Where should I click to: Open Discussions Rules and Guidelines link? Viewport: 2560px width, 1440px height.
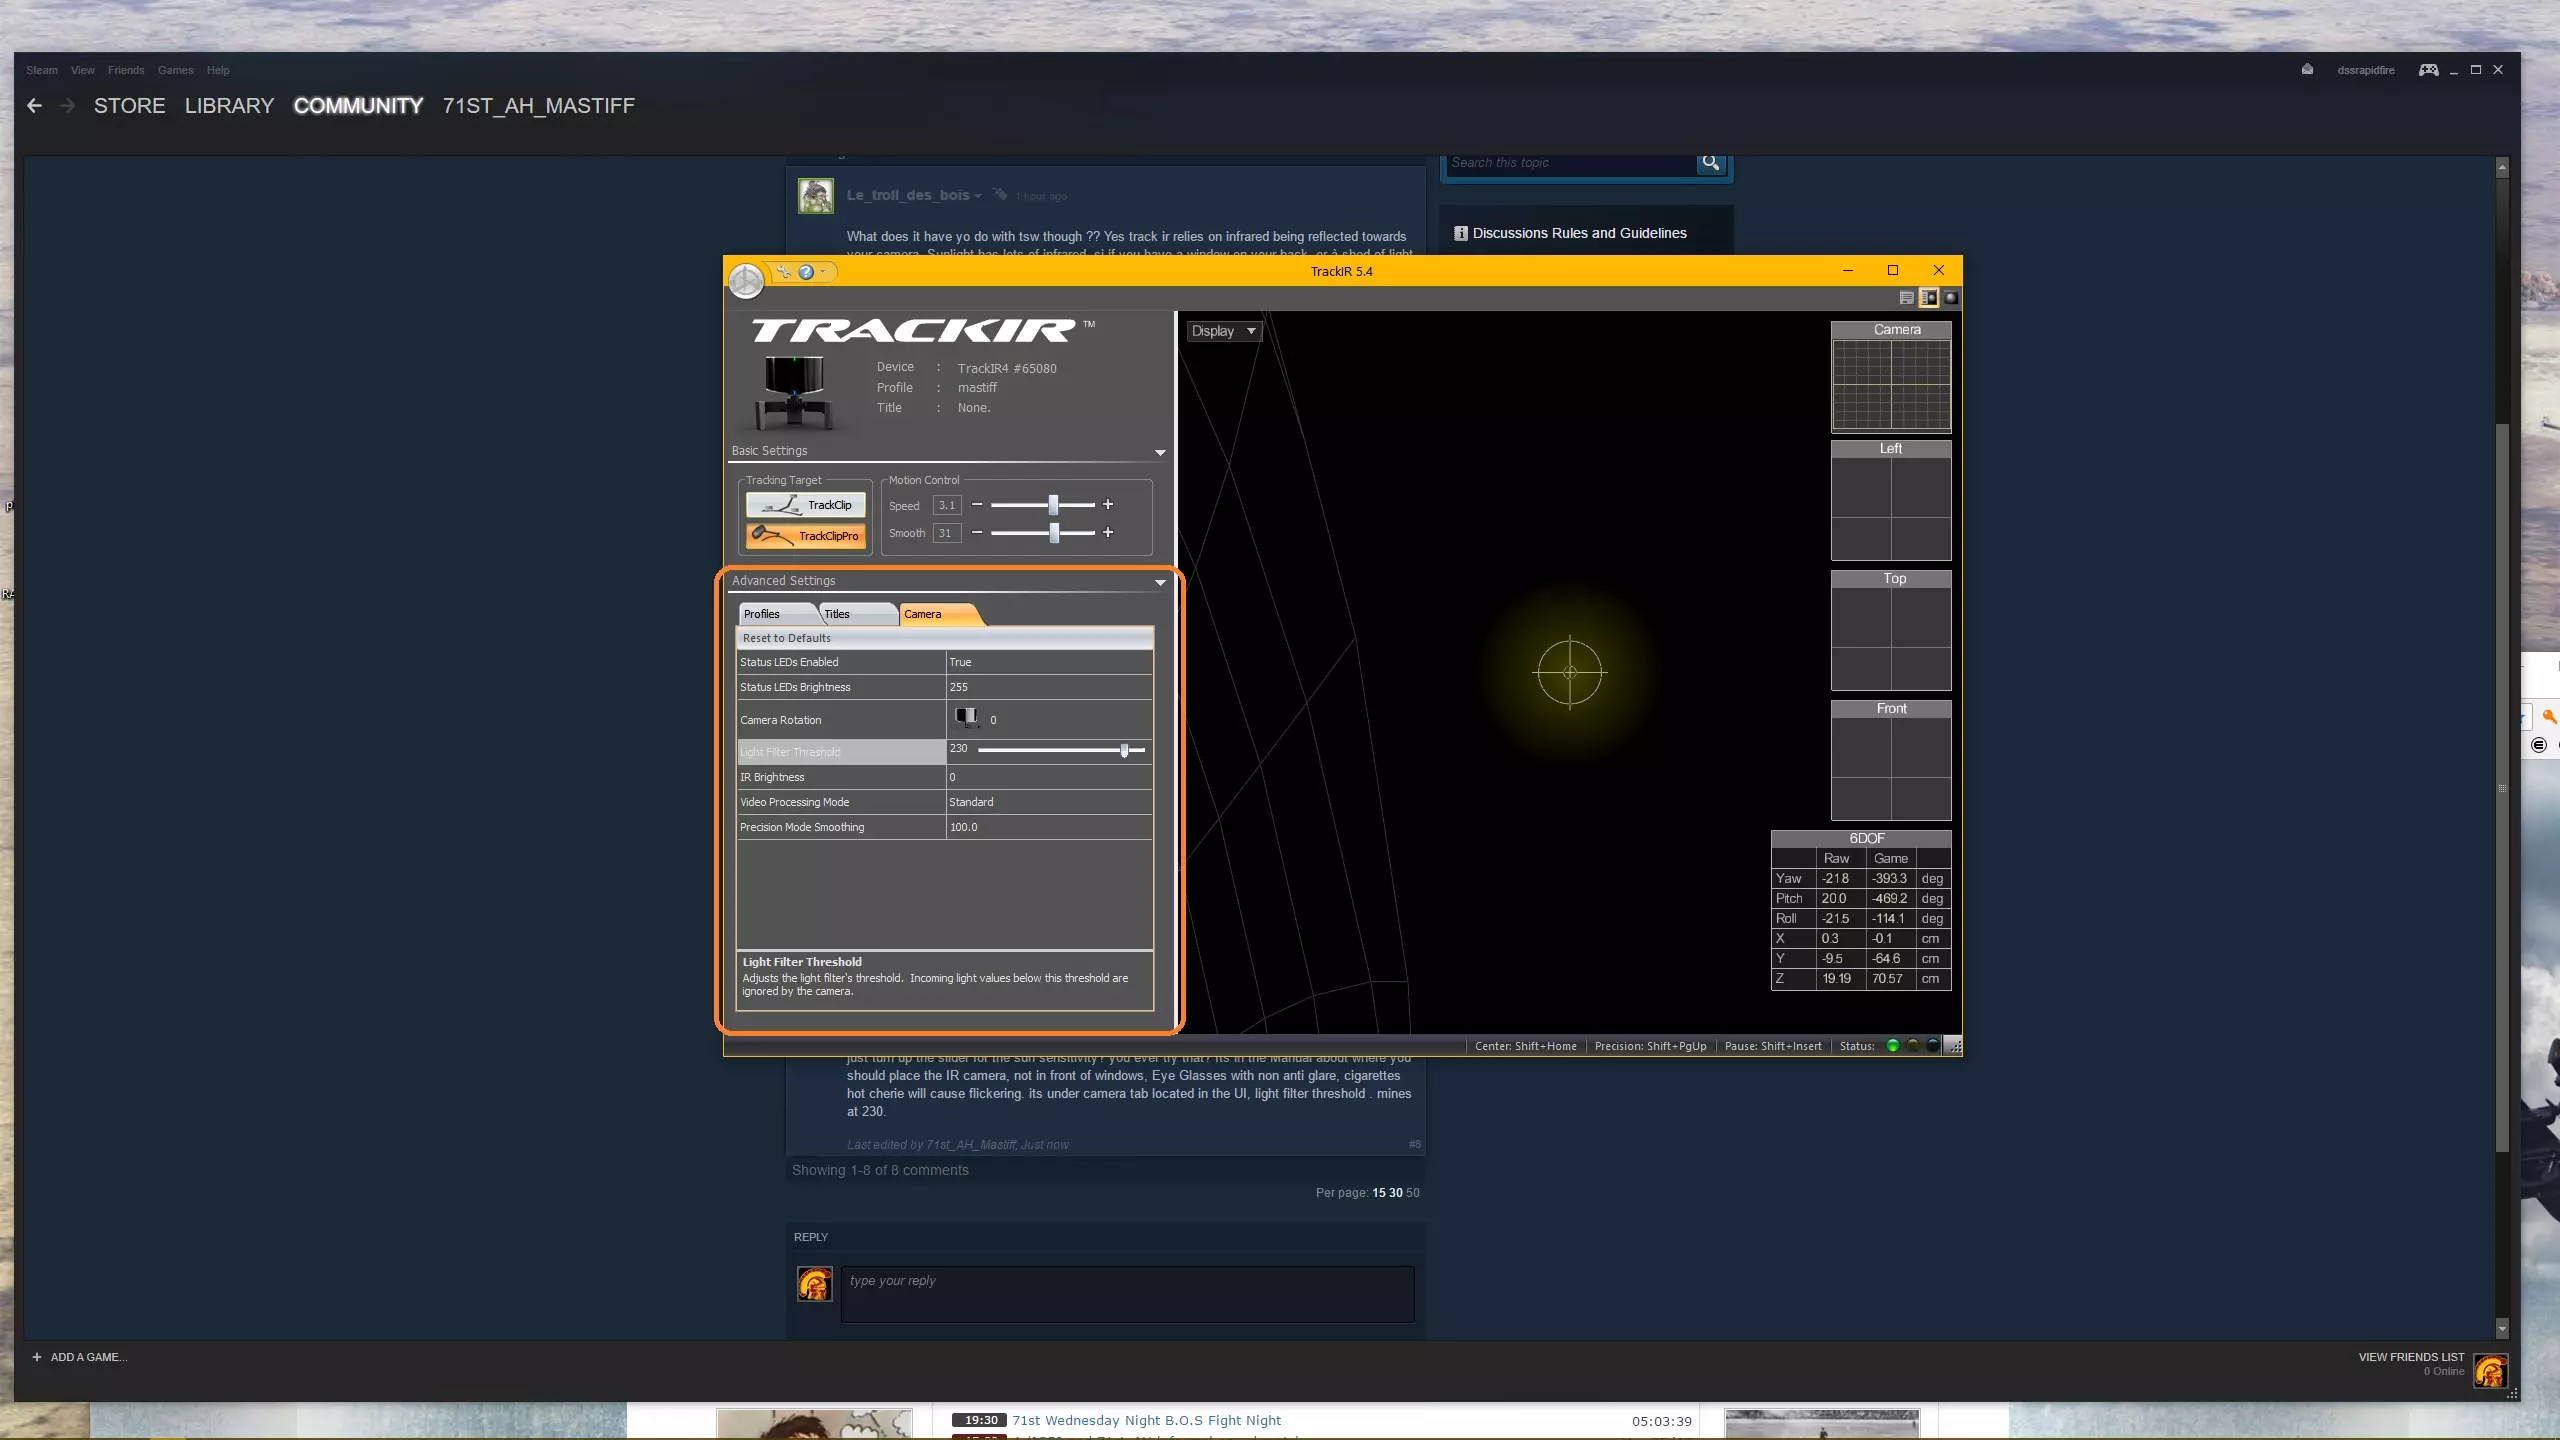pos(1578,233)
